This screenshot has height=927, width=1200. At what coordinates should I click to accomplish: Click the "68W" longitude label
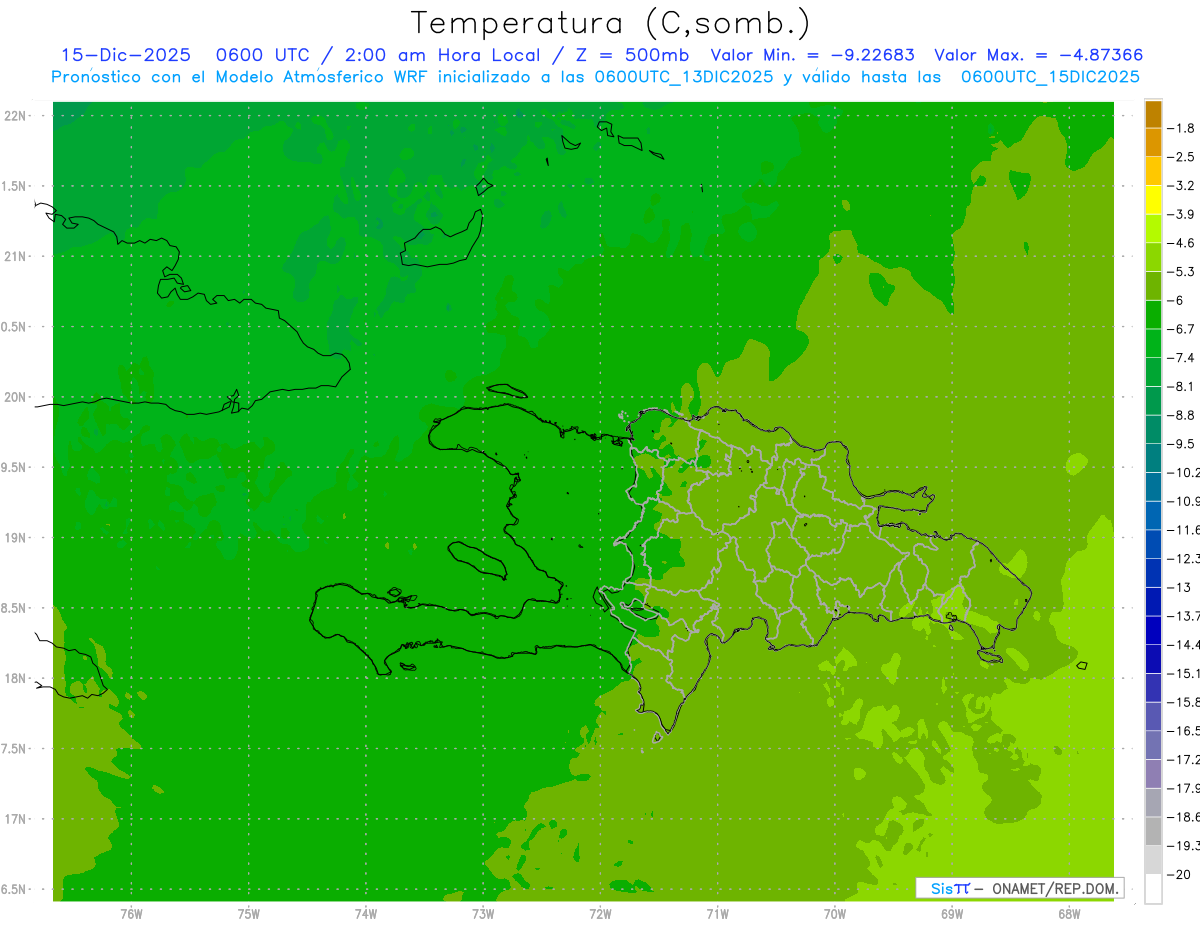click(1069, 914)
